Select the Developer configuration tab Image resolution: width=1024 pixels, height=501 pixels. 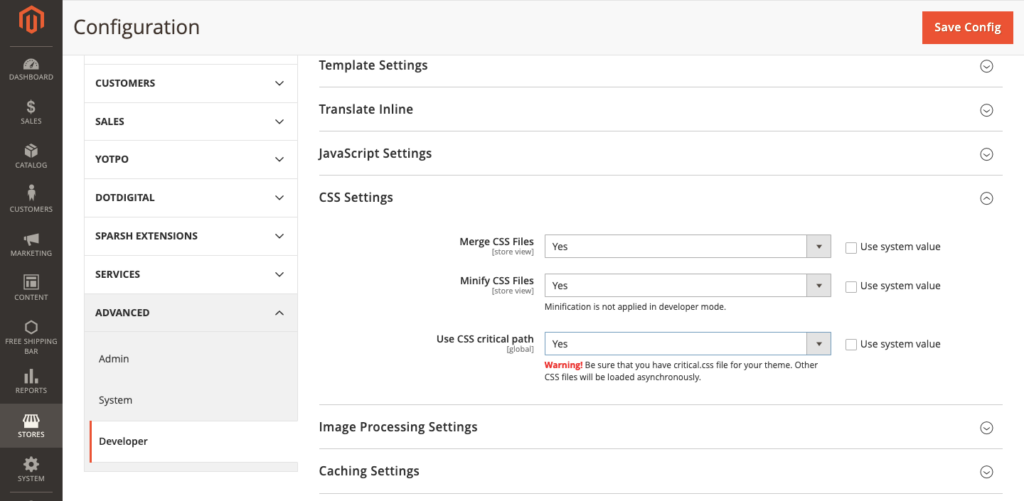(193, 441)
